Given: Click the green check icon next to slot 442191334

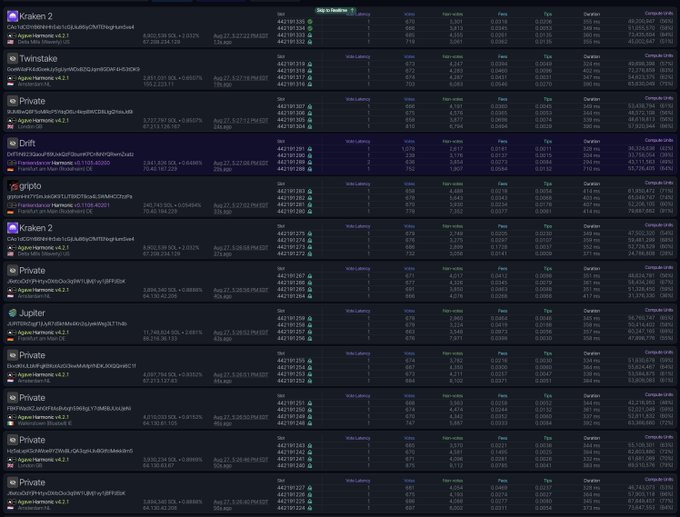Looking at the screenshot, I should click(310, 28).
